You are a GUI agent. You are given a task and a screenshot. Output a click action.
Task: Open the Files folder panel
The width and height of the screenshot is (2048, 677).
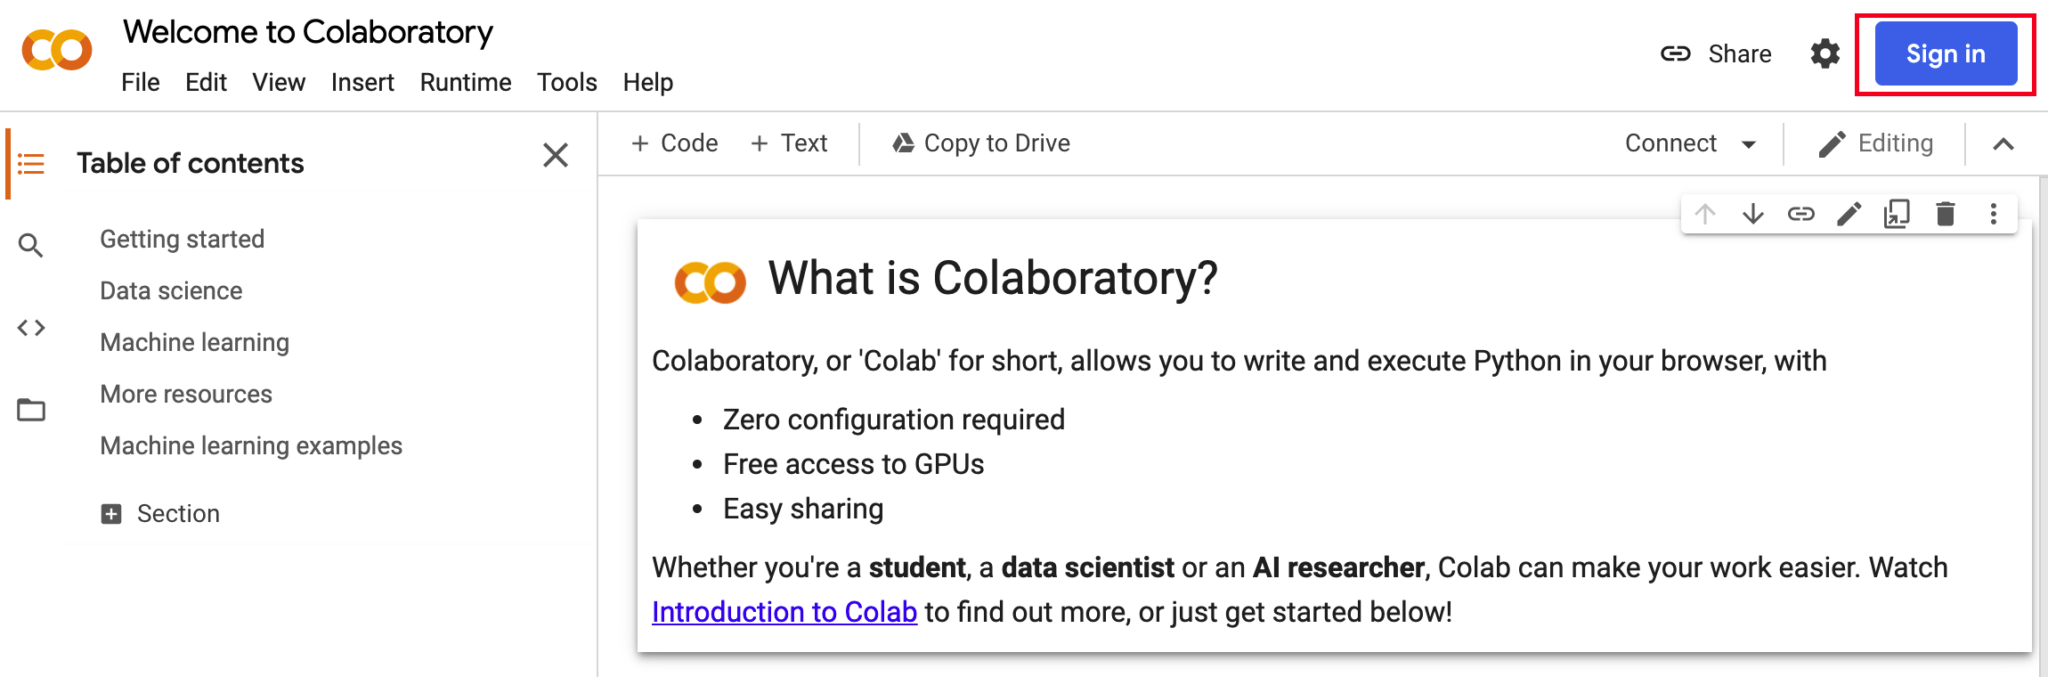(30, 409)
